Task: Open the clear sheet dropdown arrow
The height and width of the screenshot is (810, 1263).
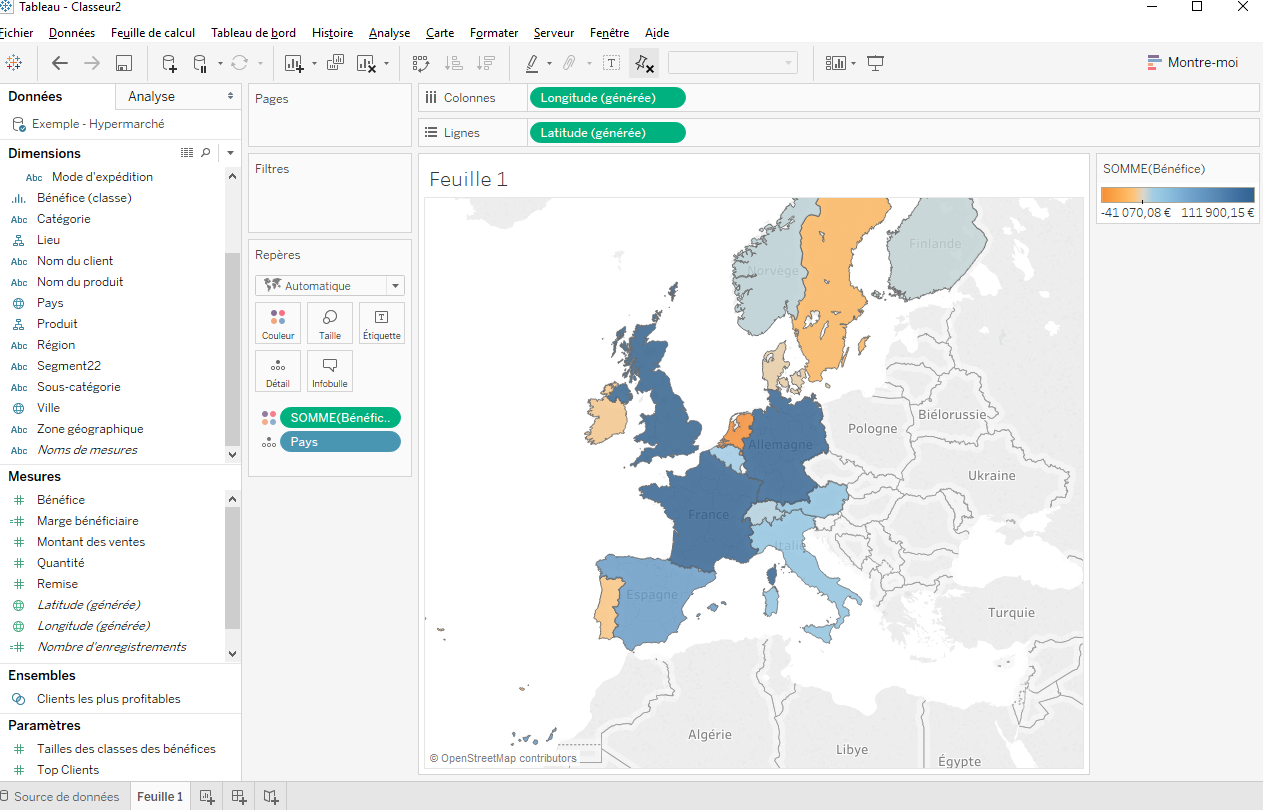Action: (x=386, y=64)
